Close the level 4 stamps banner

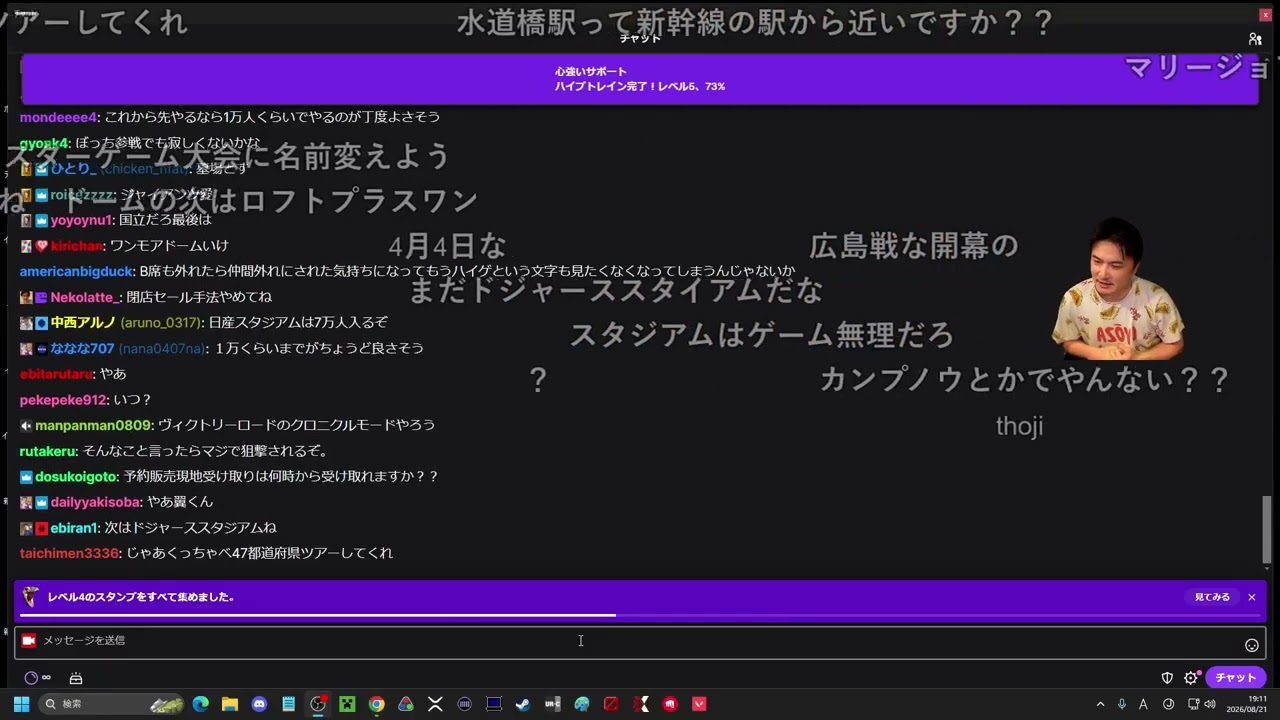[1251, 597]
